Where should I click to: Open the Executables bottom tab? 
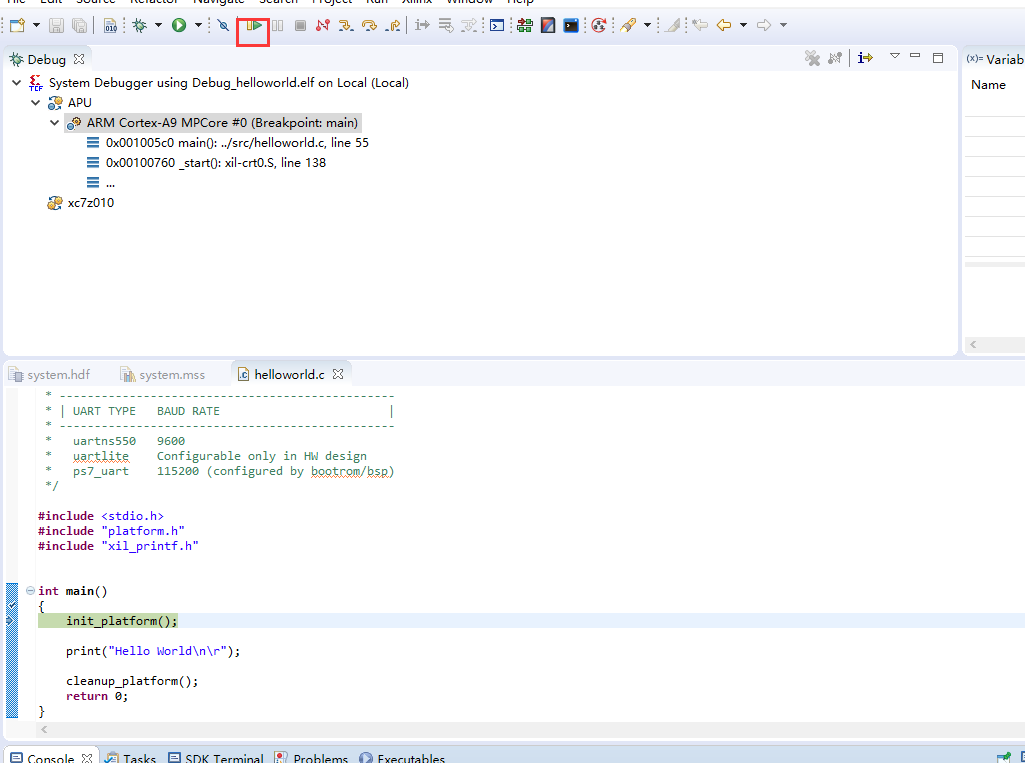[x=402, y=758]
